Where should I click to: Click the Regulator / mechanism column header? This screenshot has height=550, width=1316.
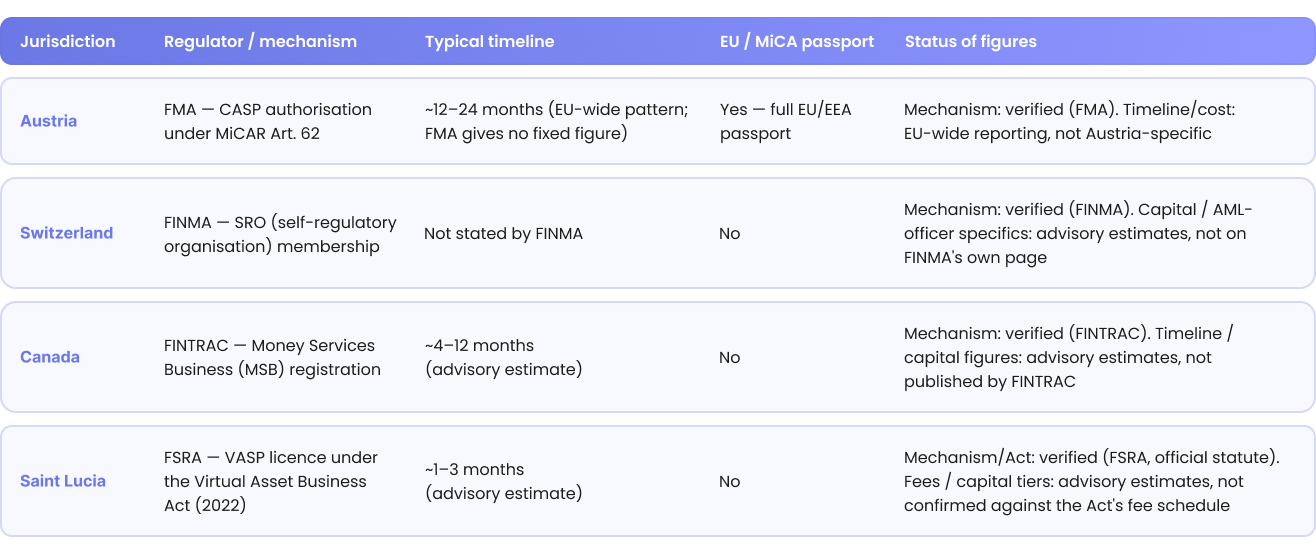[260, 42]
